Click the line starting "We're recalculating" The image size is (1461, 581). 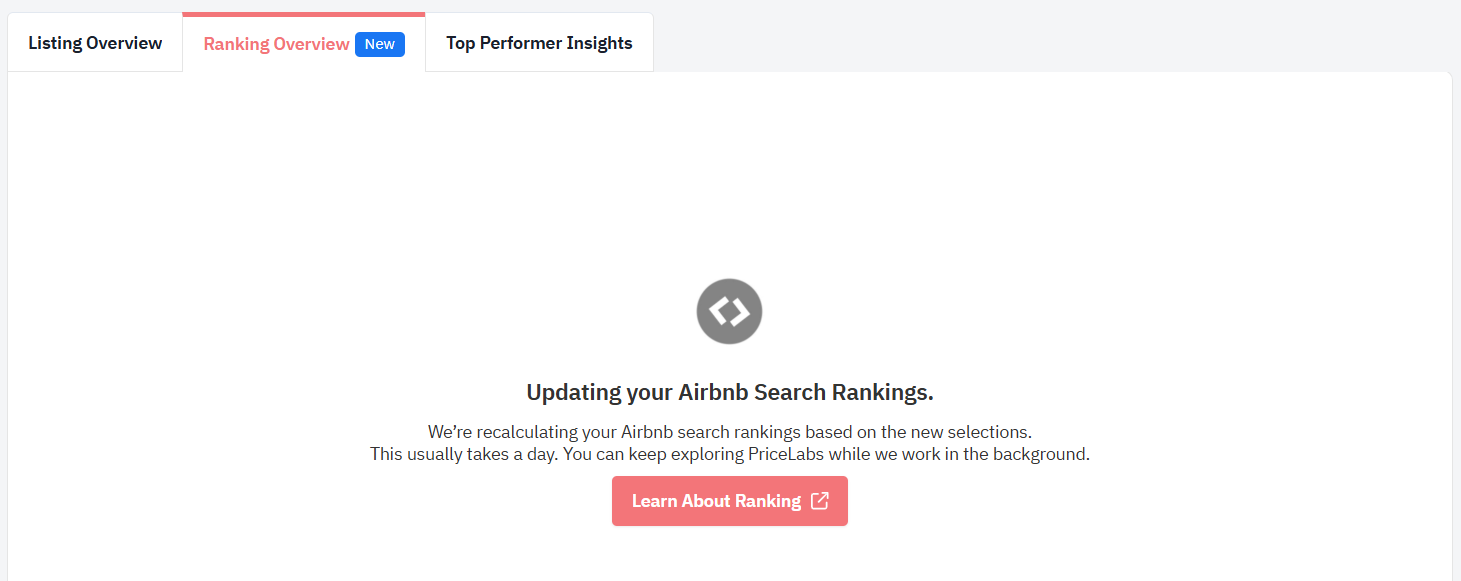[730, 433]
